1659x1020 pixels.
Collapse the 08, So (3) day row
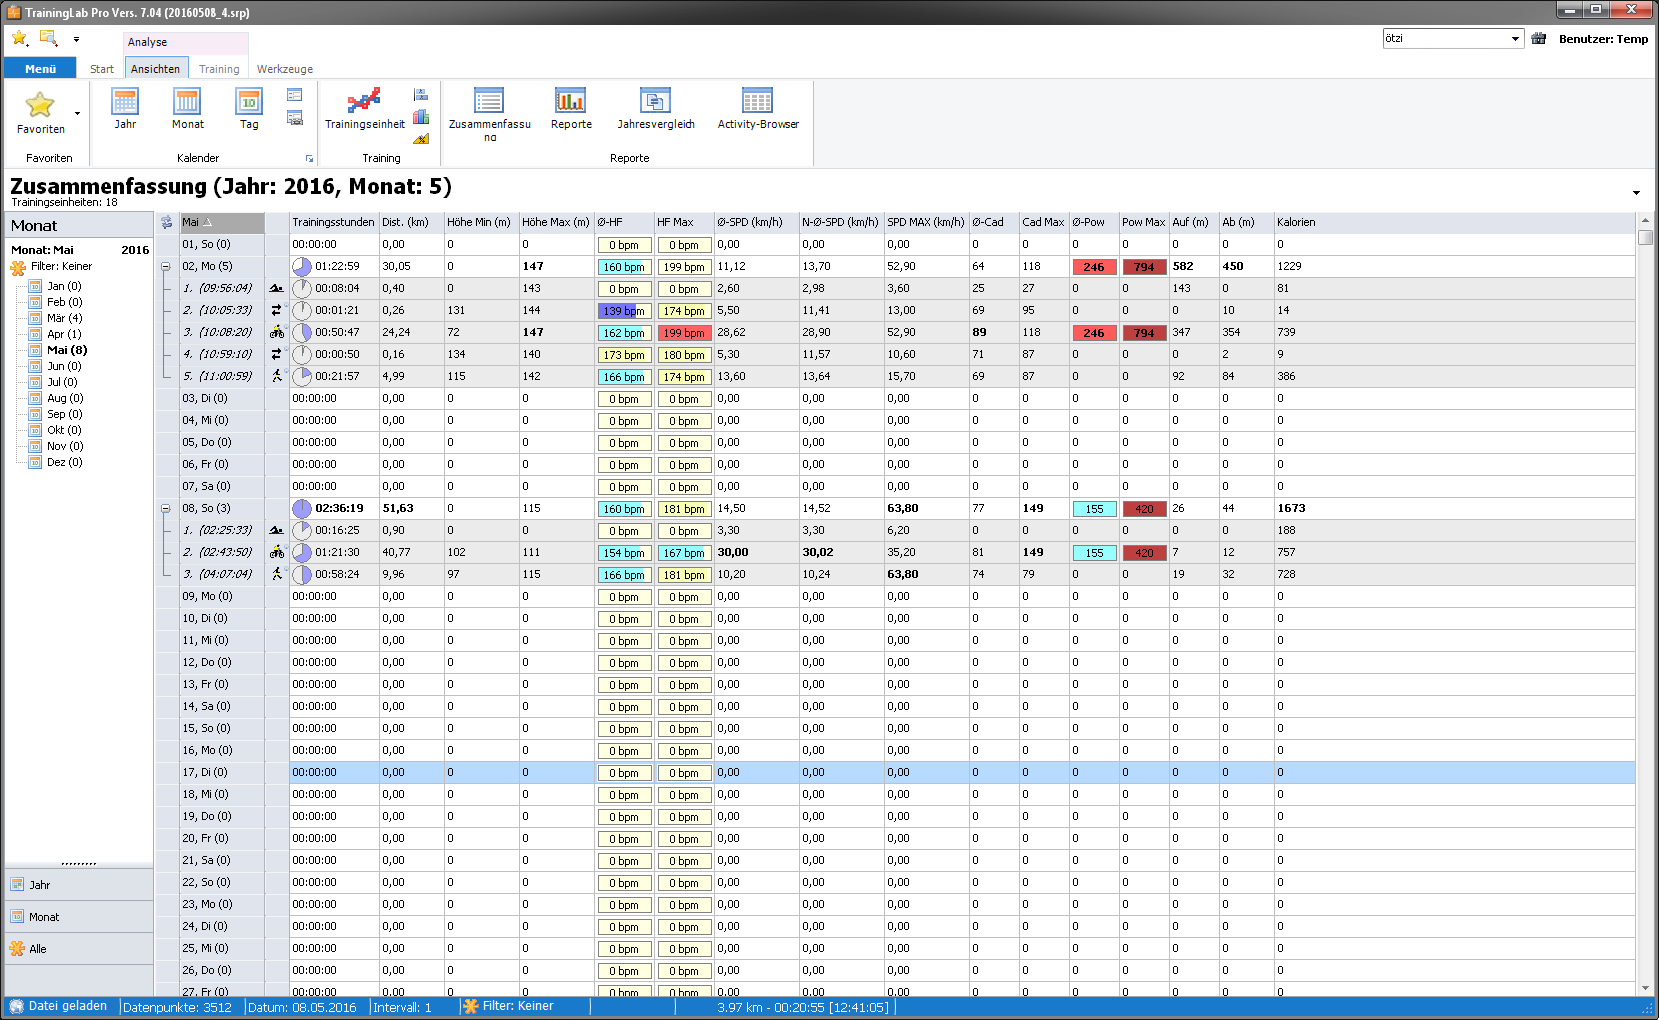(166, 508)
